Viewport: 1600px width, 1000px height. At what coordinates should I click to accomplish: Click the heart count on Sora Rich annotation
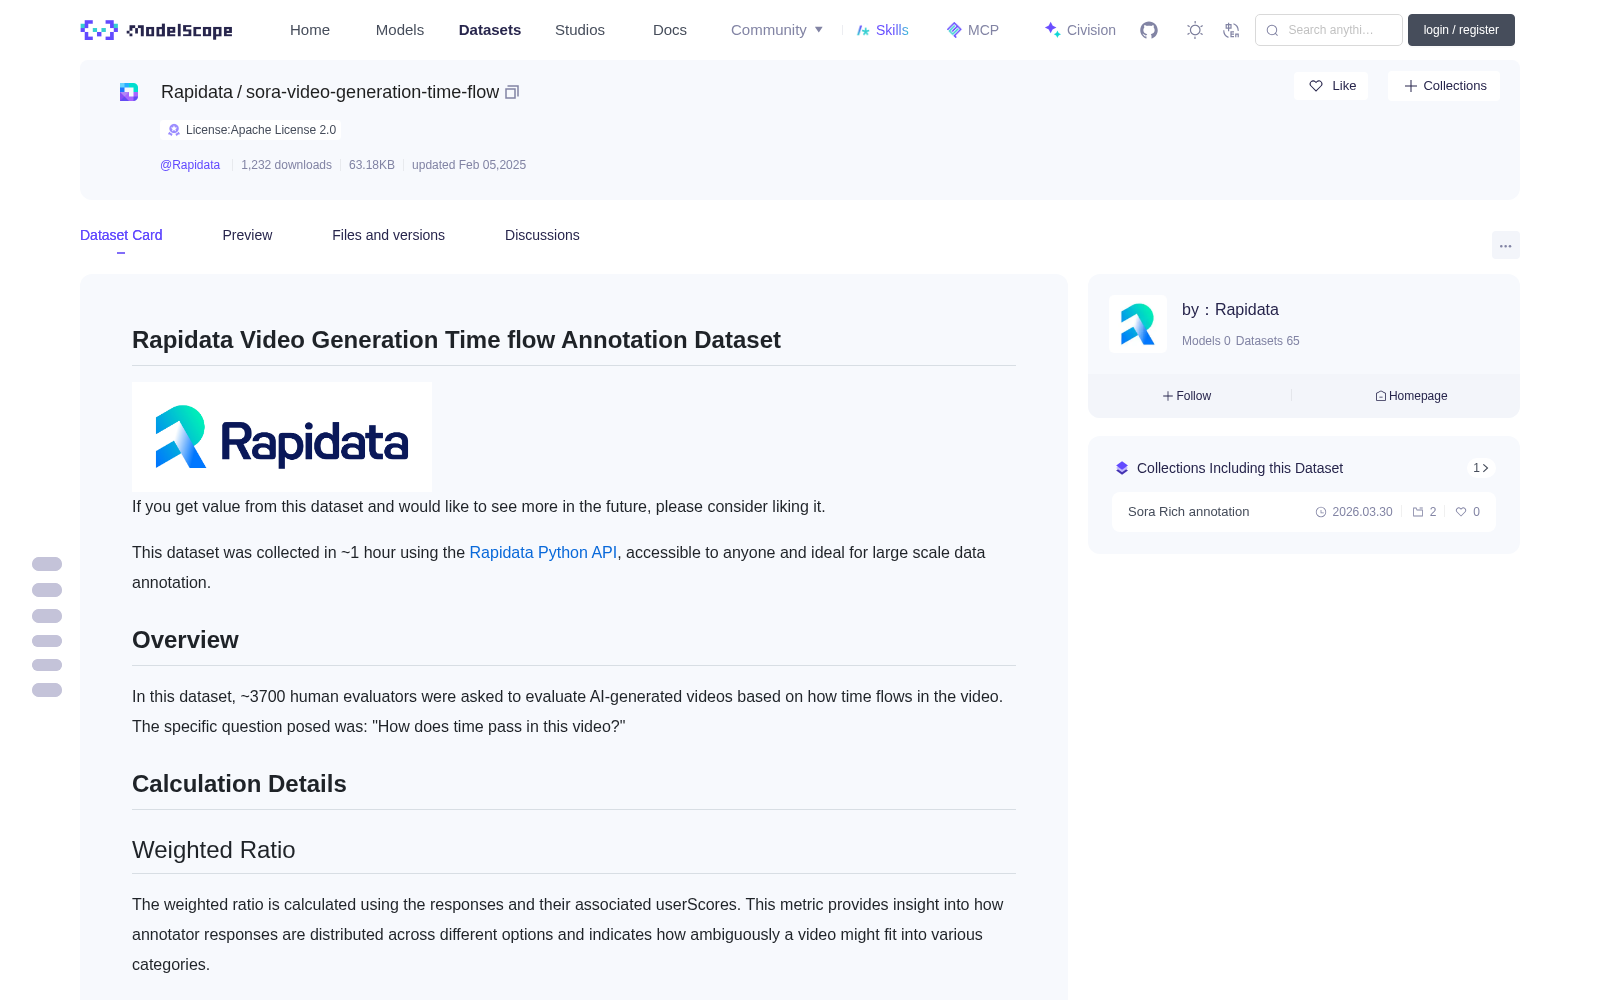pos(1468,512)
